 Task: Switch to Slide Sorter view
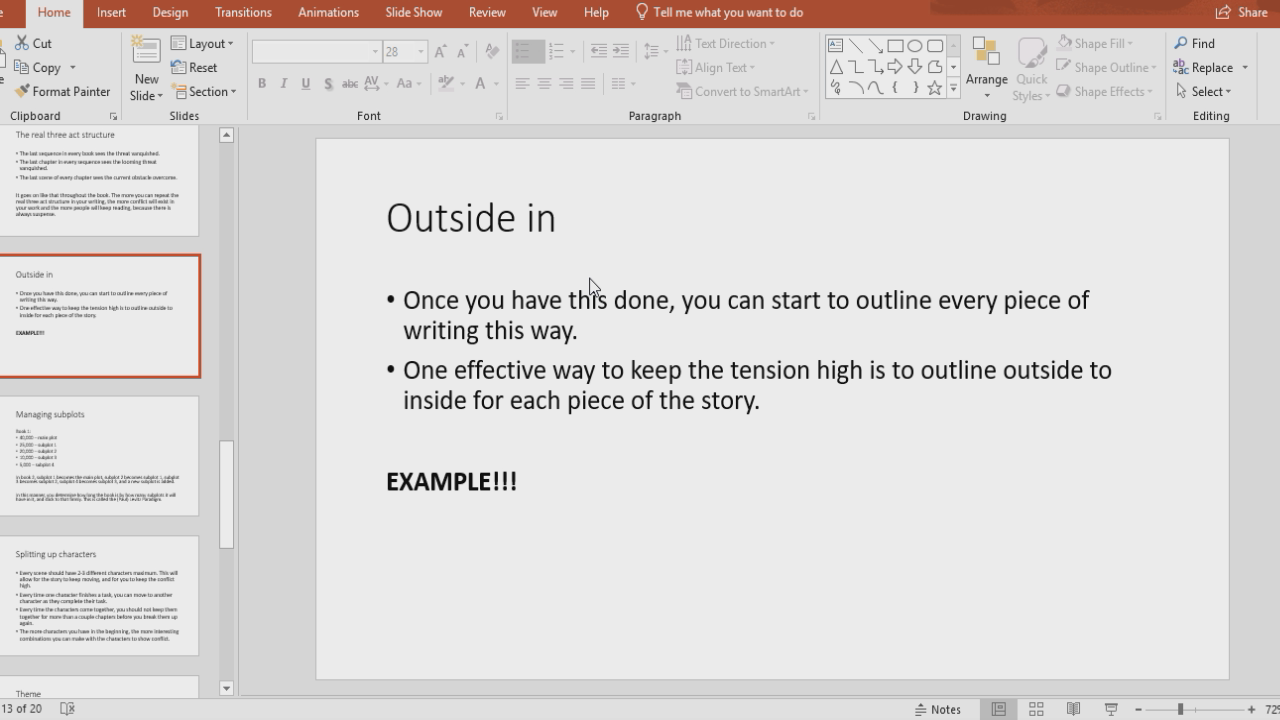(x=1035, y=708)
